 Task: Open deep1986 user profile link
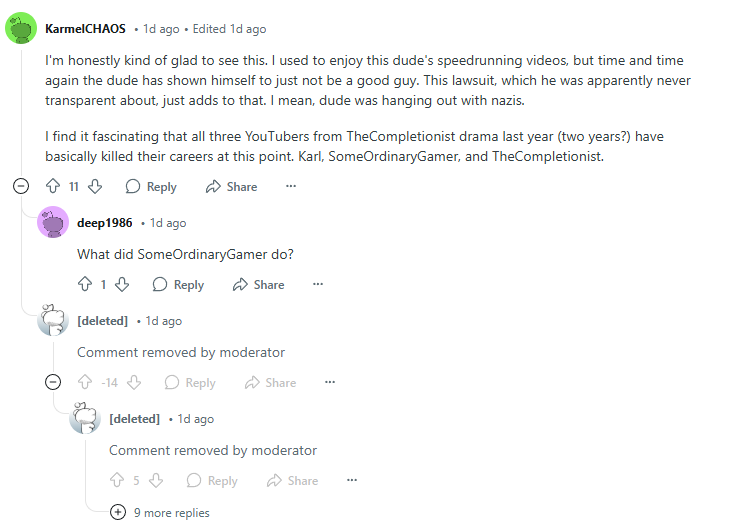(105, 222)
